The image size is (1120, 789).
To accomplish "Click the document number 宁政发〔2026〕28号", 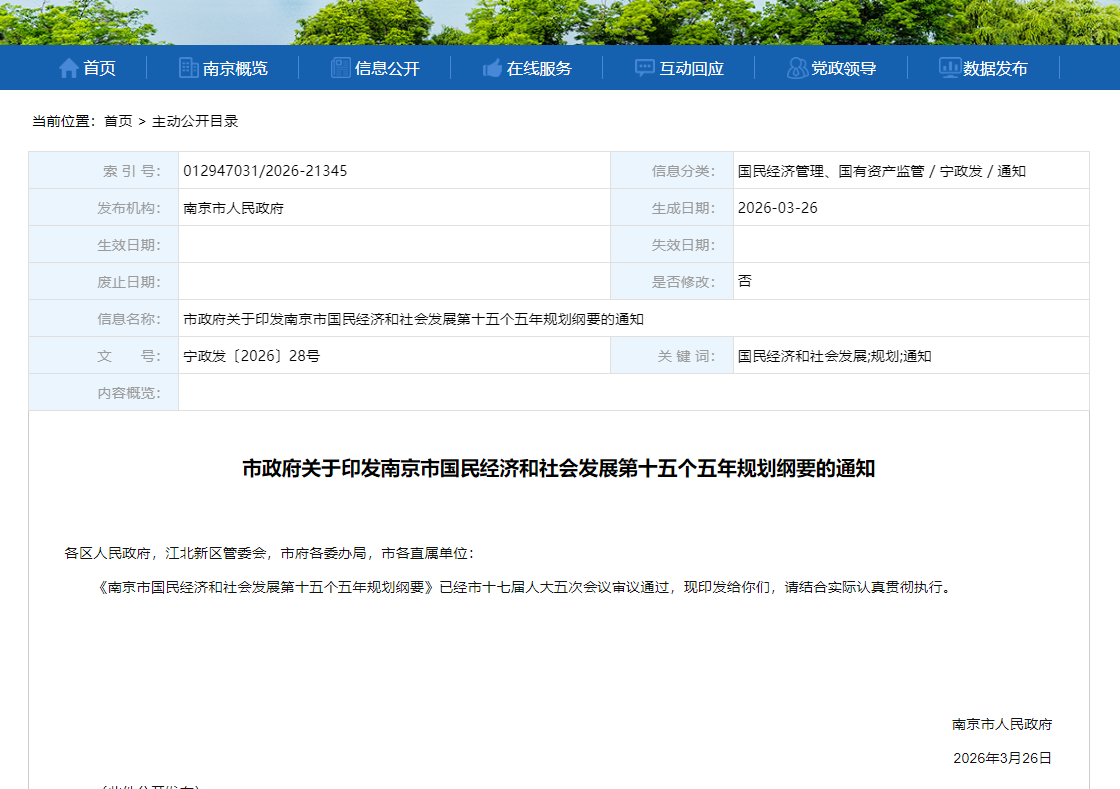I will [x=251, y=356].
